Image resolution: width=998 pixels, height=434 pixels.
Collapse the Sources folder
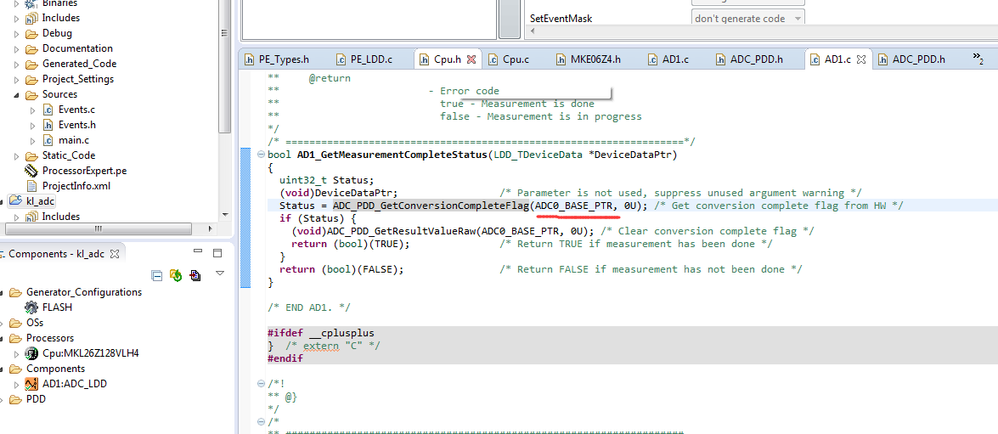[17, 94]
